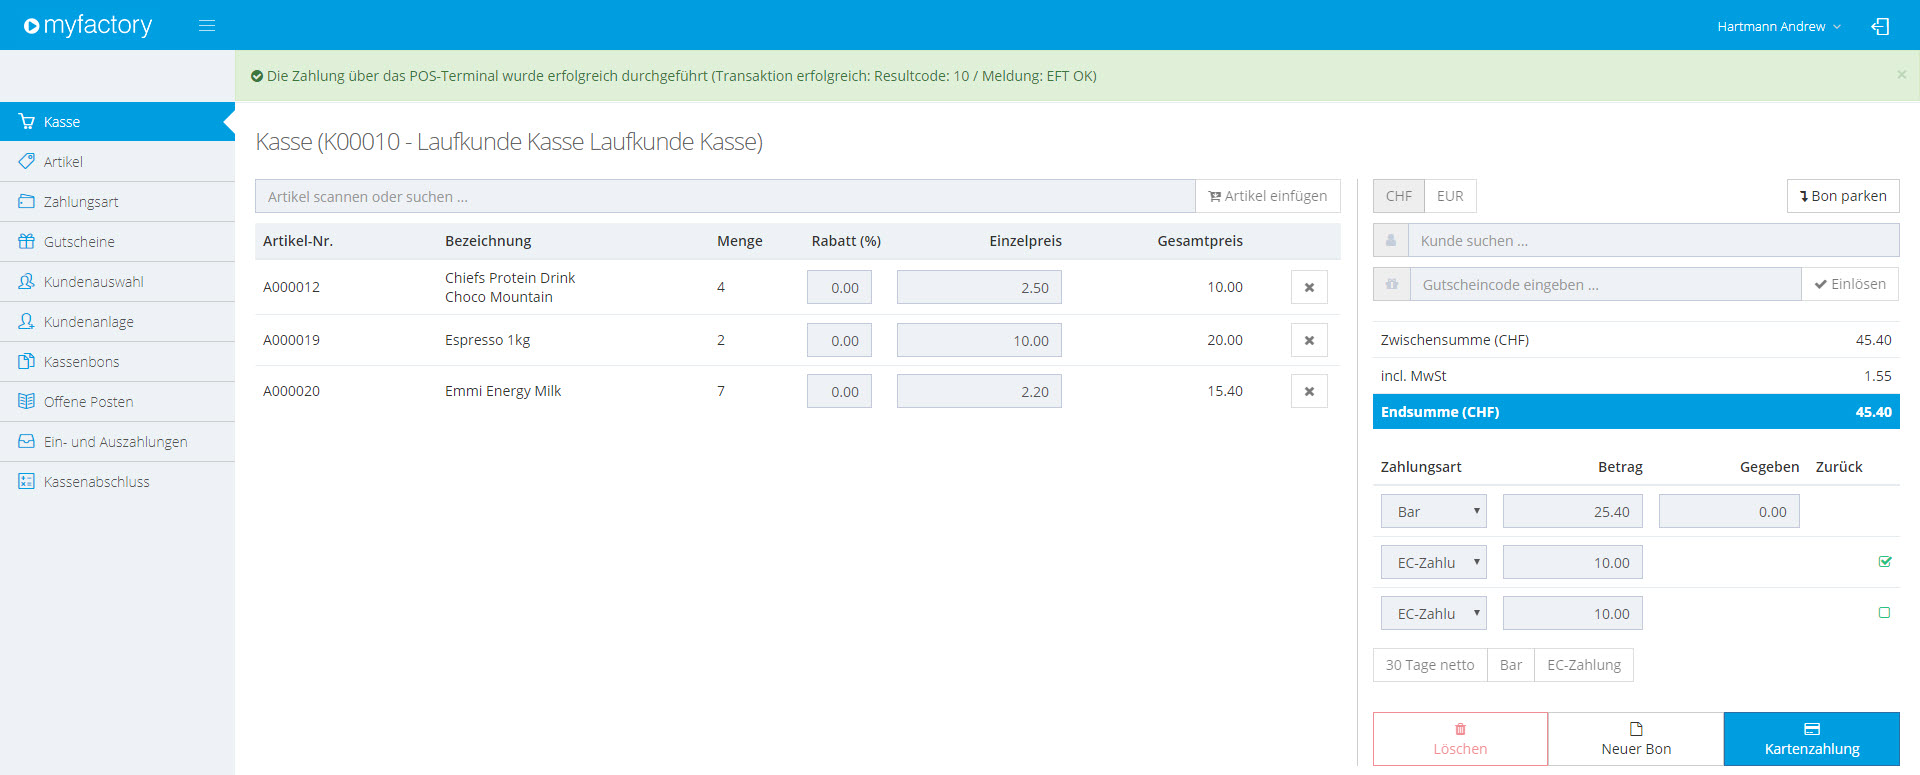Open the Hartmann Andrew user menu
This screenshot has height=775, width=1920.
tap(1779, 27)
